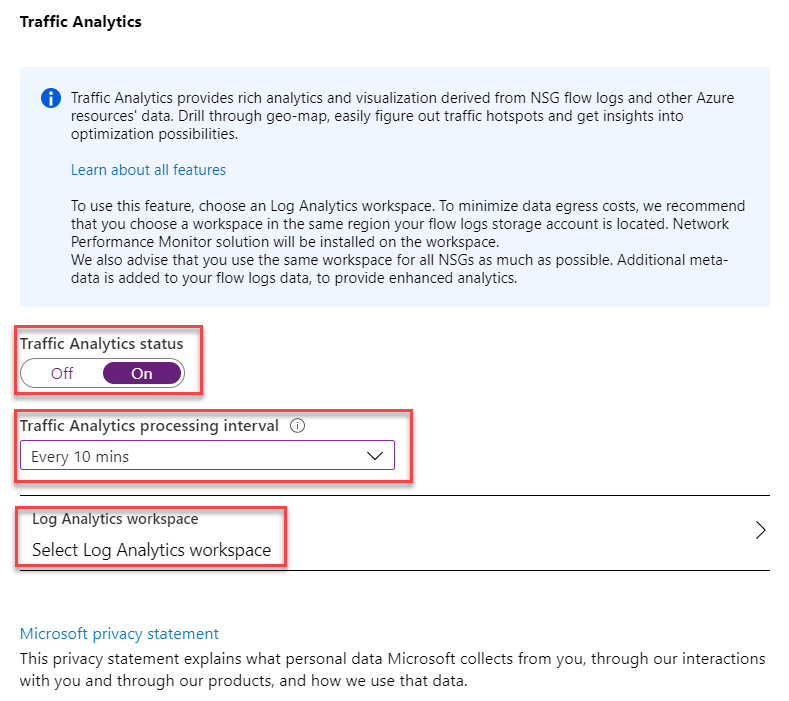The height and width of the screenshot is (701, 789).
Task: Select the On option for Traffic Analytics
Action: tap(142, 373)
